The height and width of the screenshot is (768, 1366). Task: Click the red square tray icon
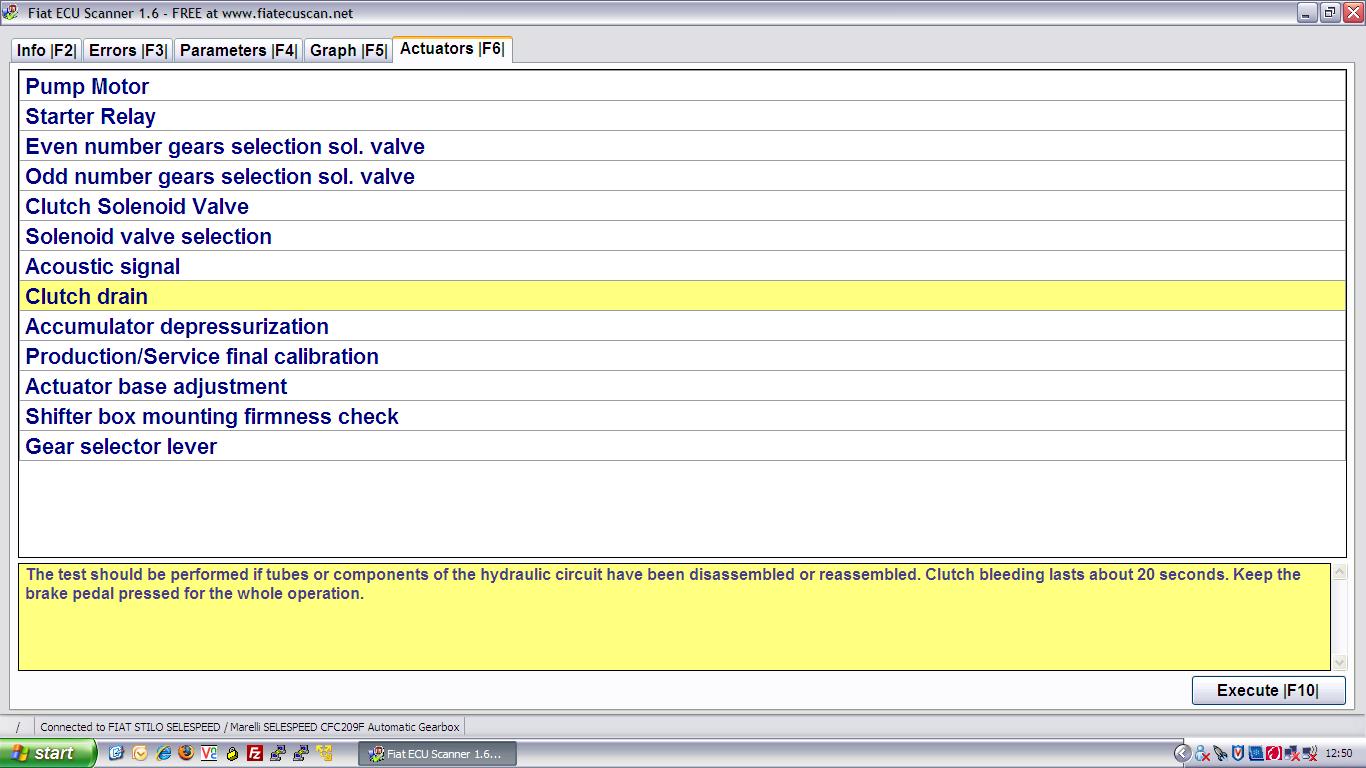1274,753
